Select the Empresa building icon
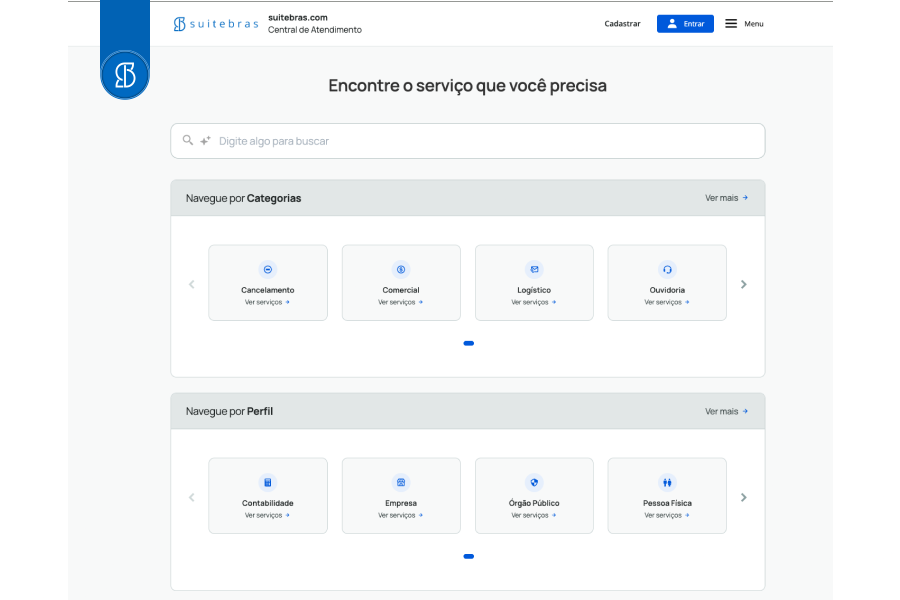Screen dimensions: 900x600 pyautogui.click(x=400, y=481)
